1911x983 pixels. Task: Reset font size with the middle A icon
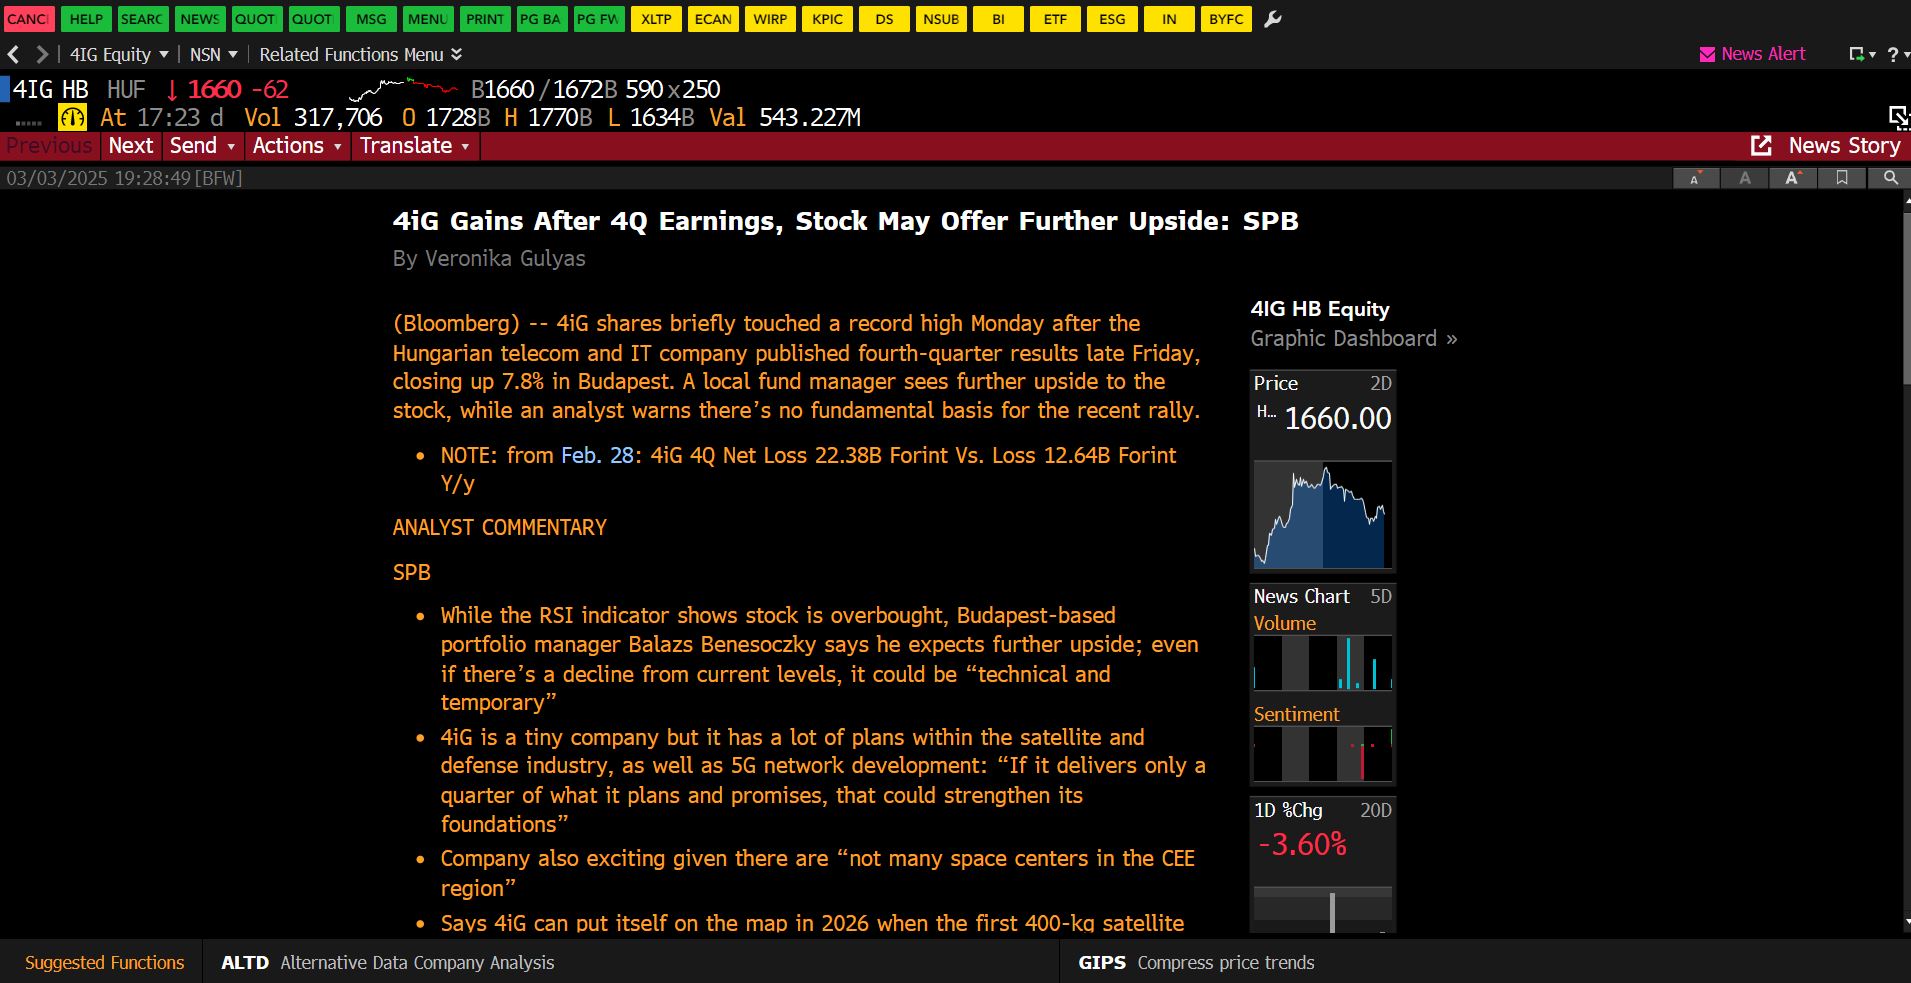coord(1744,178)
